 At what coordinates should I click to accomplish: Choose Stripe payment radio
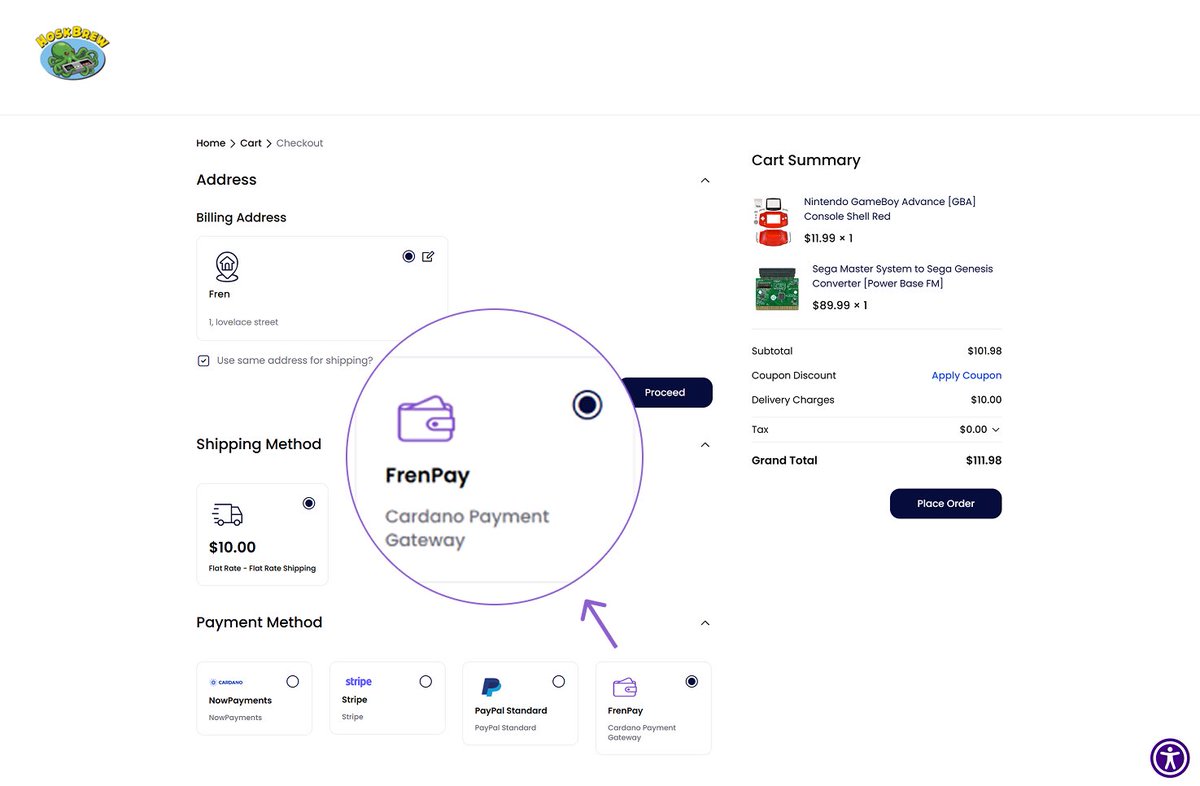(425, 681)
